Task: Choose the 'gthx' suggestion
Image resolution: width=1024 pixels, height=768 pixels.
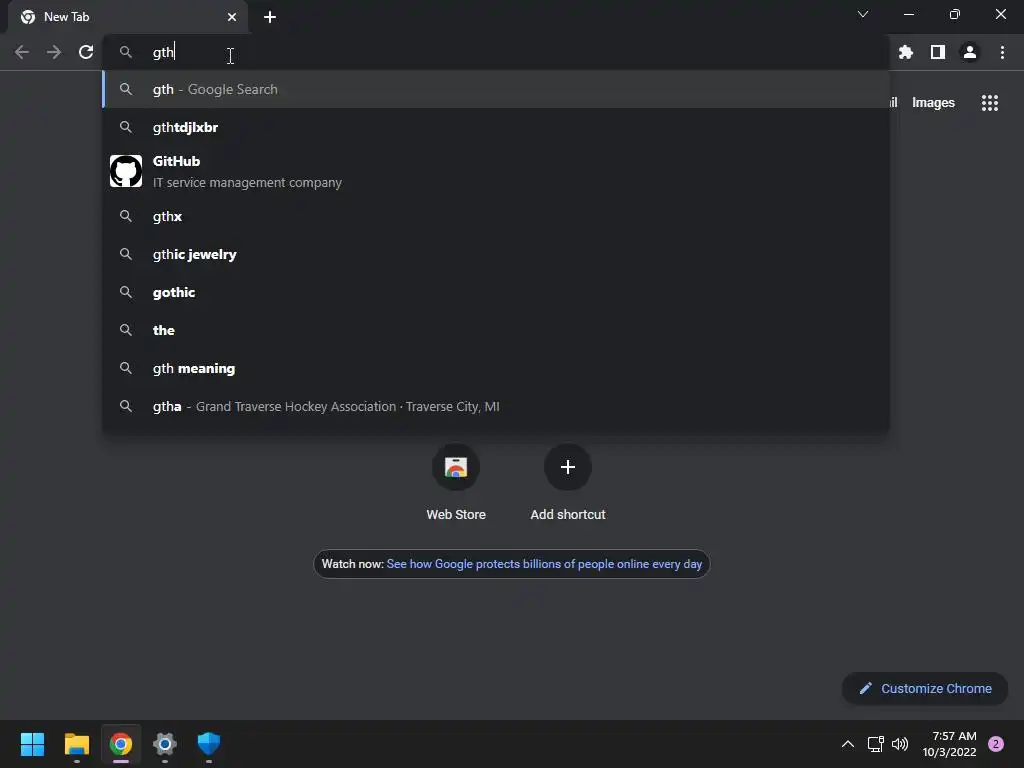Action: point(496,216)
